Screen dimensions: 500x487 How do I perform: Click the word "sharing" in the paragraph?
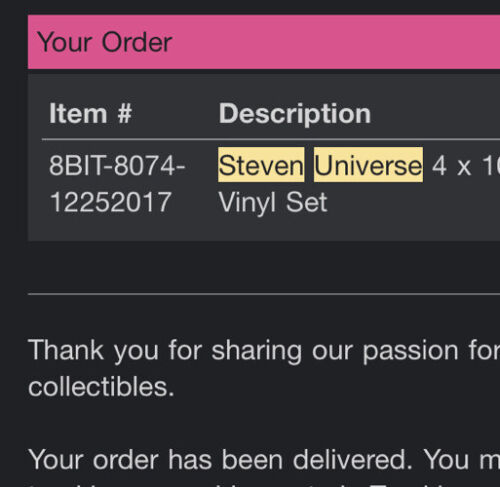coord(257,352)
